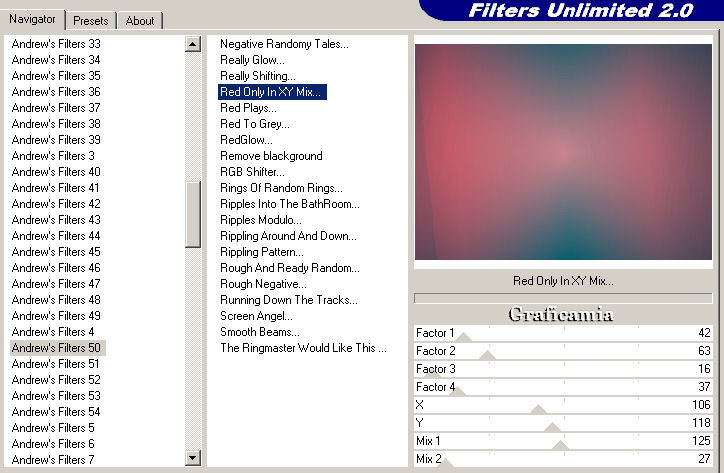Choose RedGlow filter
The height and width of the screenshot is (473, 724).
point(246,139)
